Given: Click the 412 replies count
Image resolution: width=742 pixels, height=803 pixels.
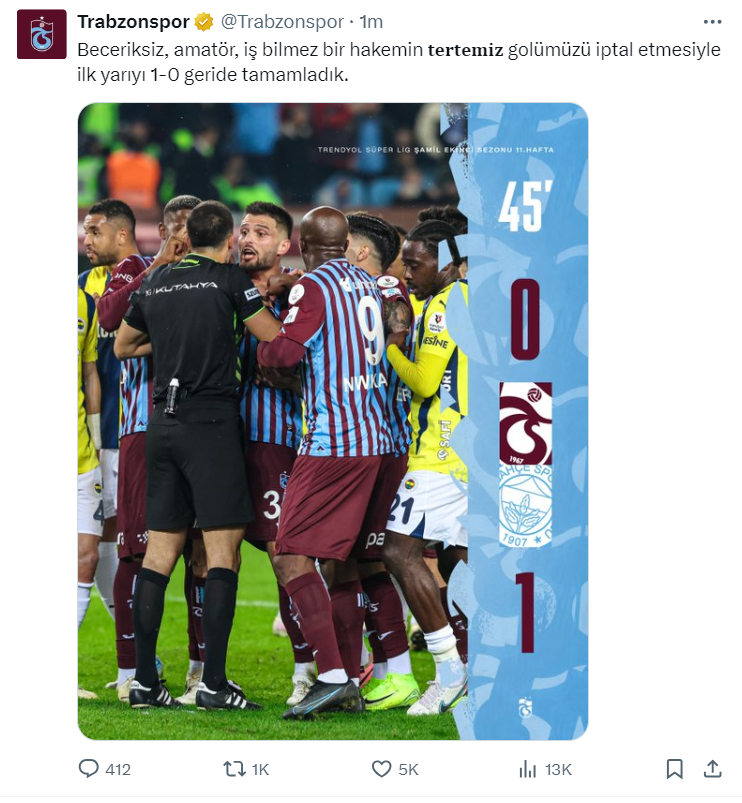Looking at the screenshot, I should pyautogui.click(x=118, y=769).
